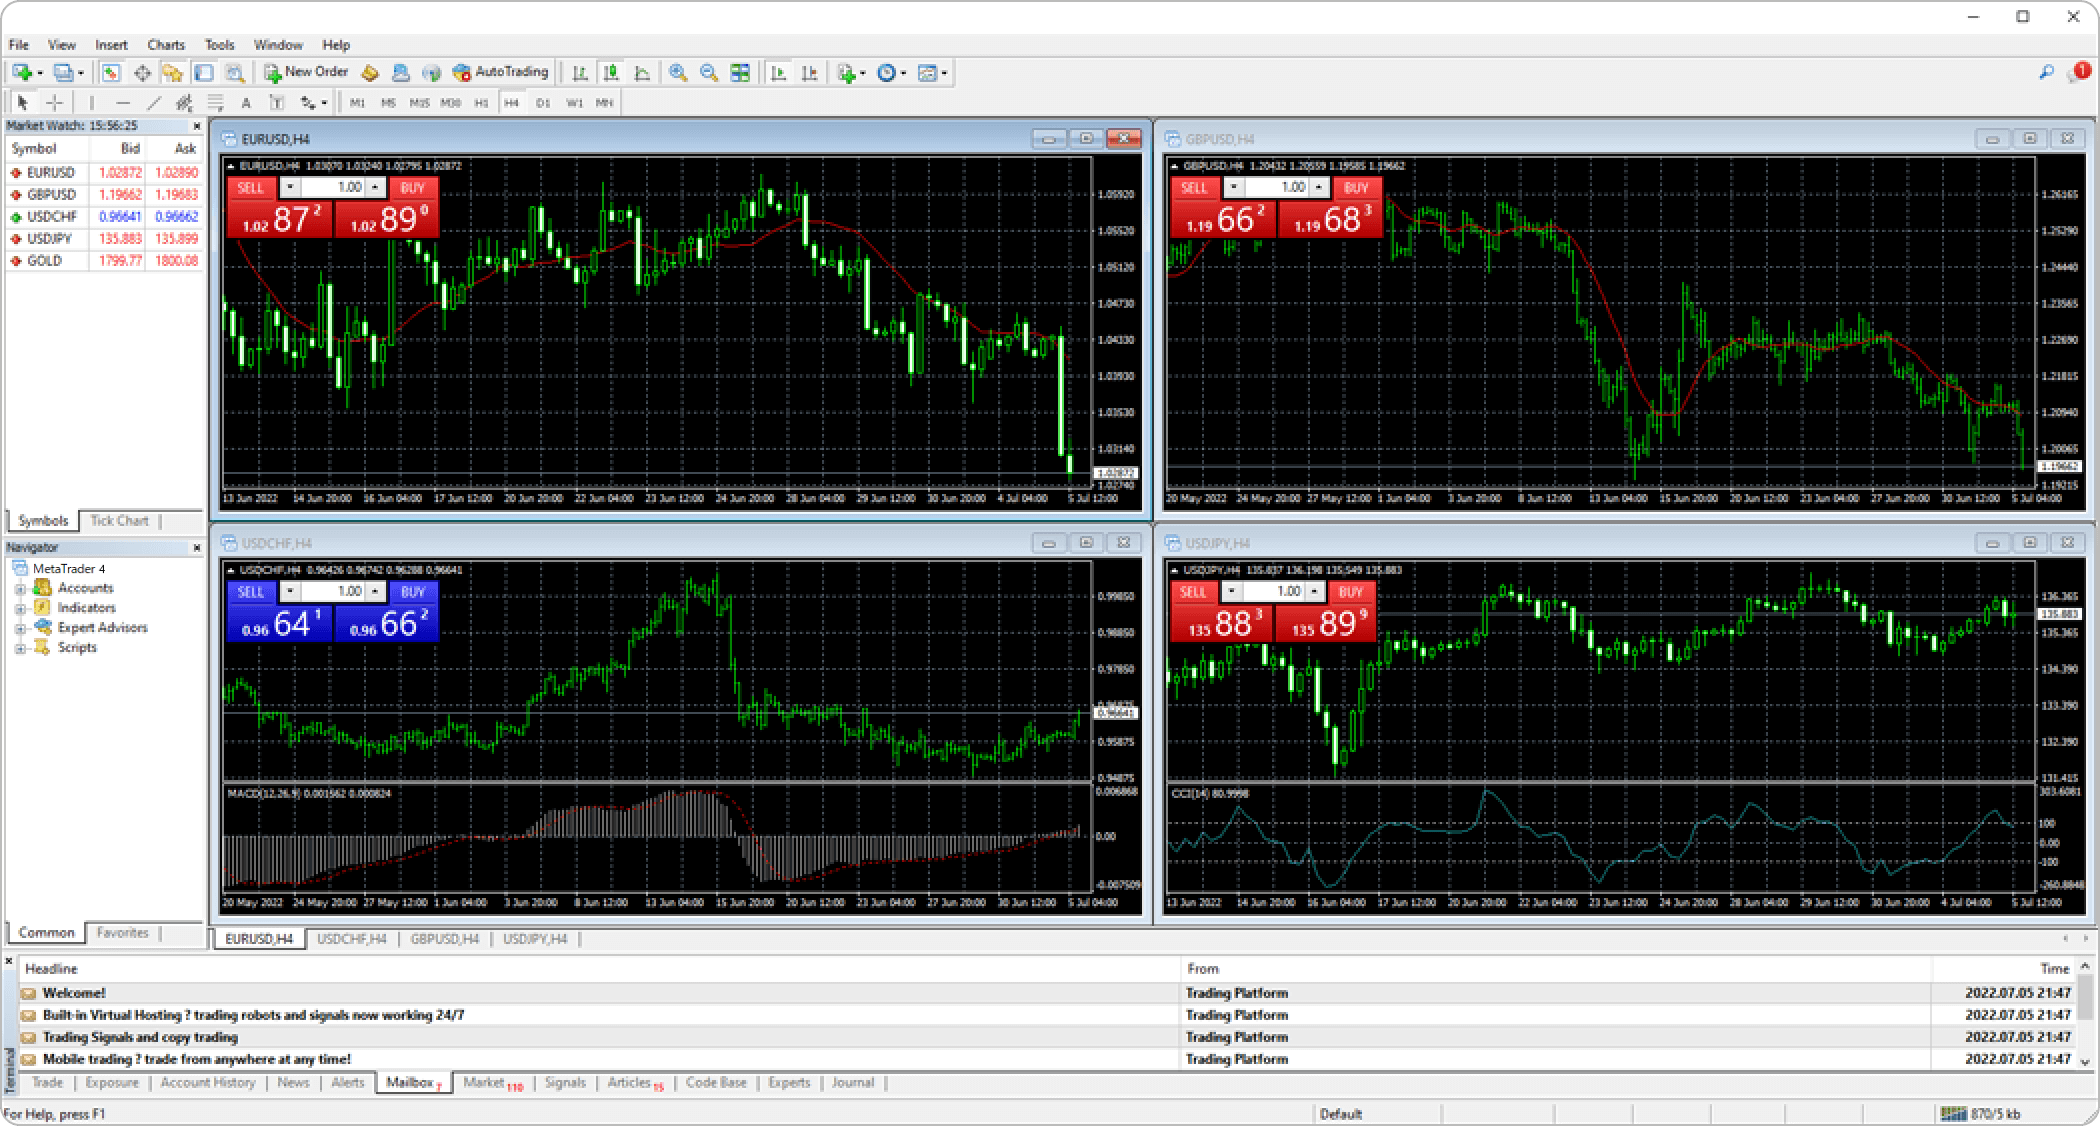Switch chart to line chart type

pyautogui.click(x=643, y=72)
